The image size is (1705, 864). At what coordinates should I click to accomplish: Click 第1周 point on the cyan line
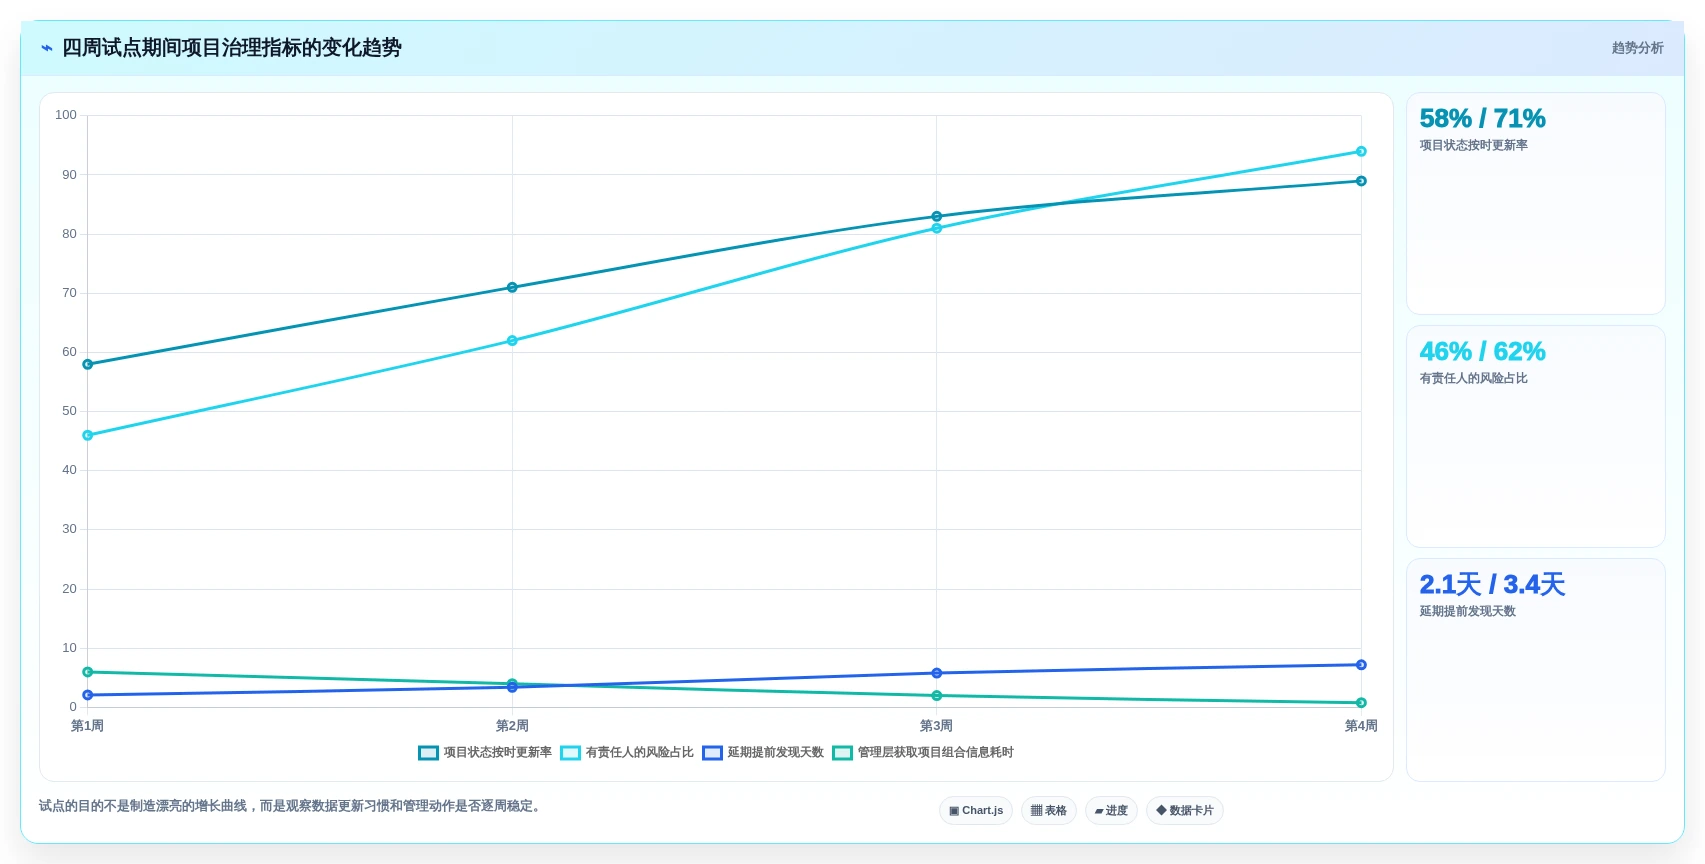tap(88, 436)
